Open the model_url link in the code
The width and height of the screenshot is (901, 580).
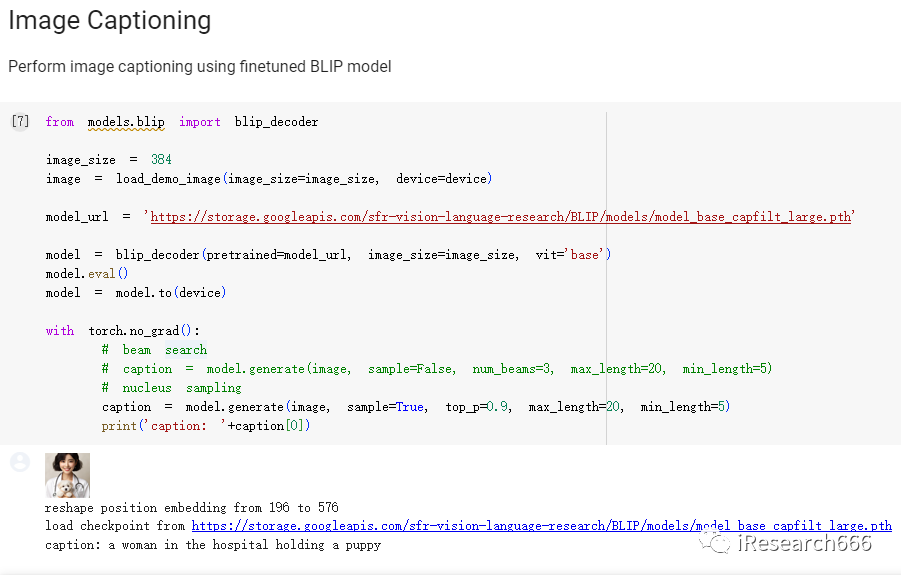pyautogui.click(x=500, y=217)
